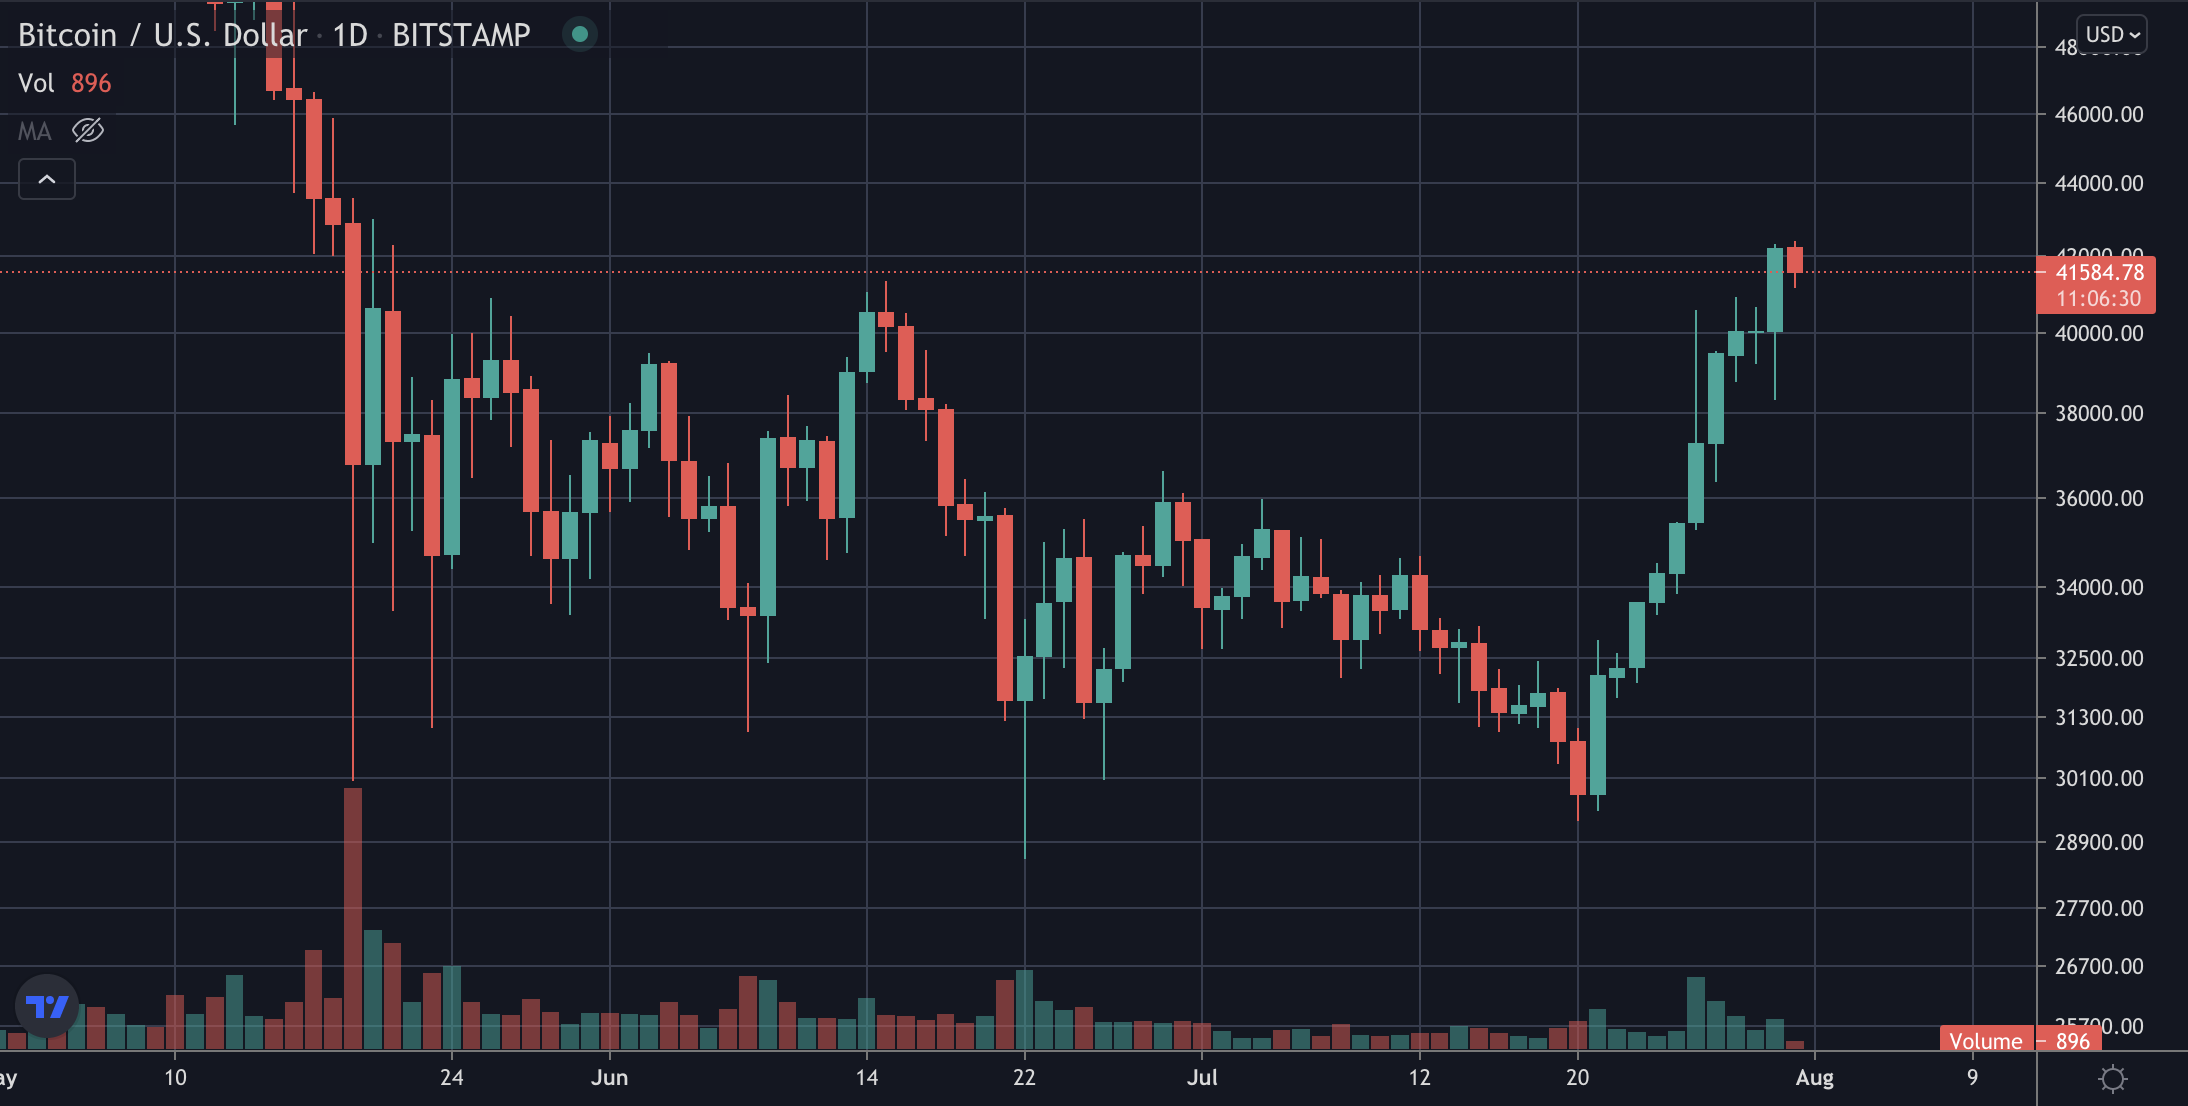
Task: Click the latest red candlestick near 41584
Action: point(1795,260)
